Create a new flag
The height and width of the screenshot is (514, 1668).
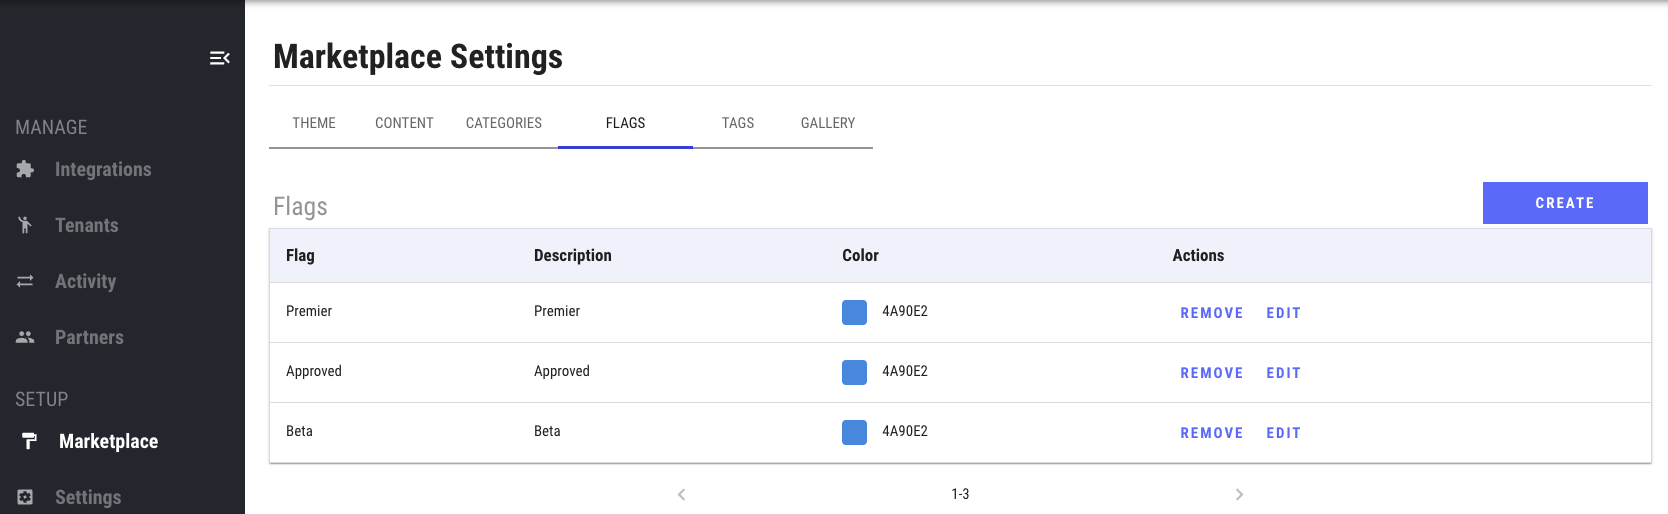coord(1565,203)
